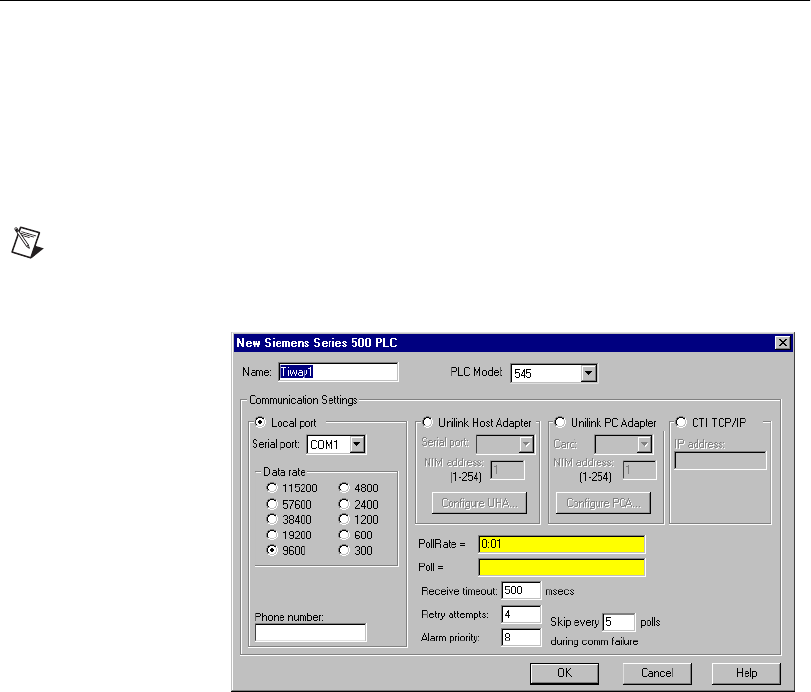The image size is (811, 692).
Task: Open the Unilink PC Adapter Card dropdown
Action: (644, 444)
